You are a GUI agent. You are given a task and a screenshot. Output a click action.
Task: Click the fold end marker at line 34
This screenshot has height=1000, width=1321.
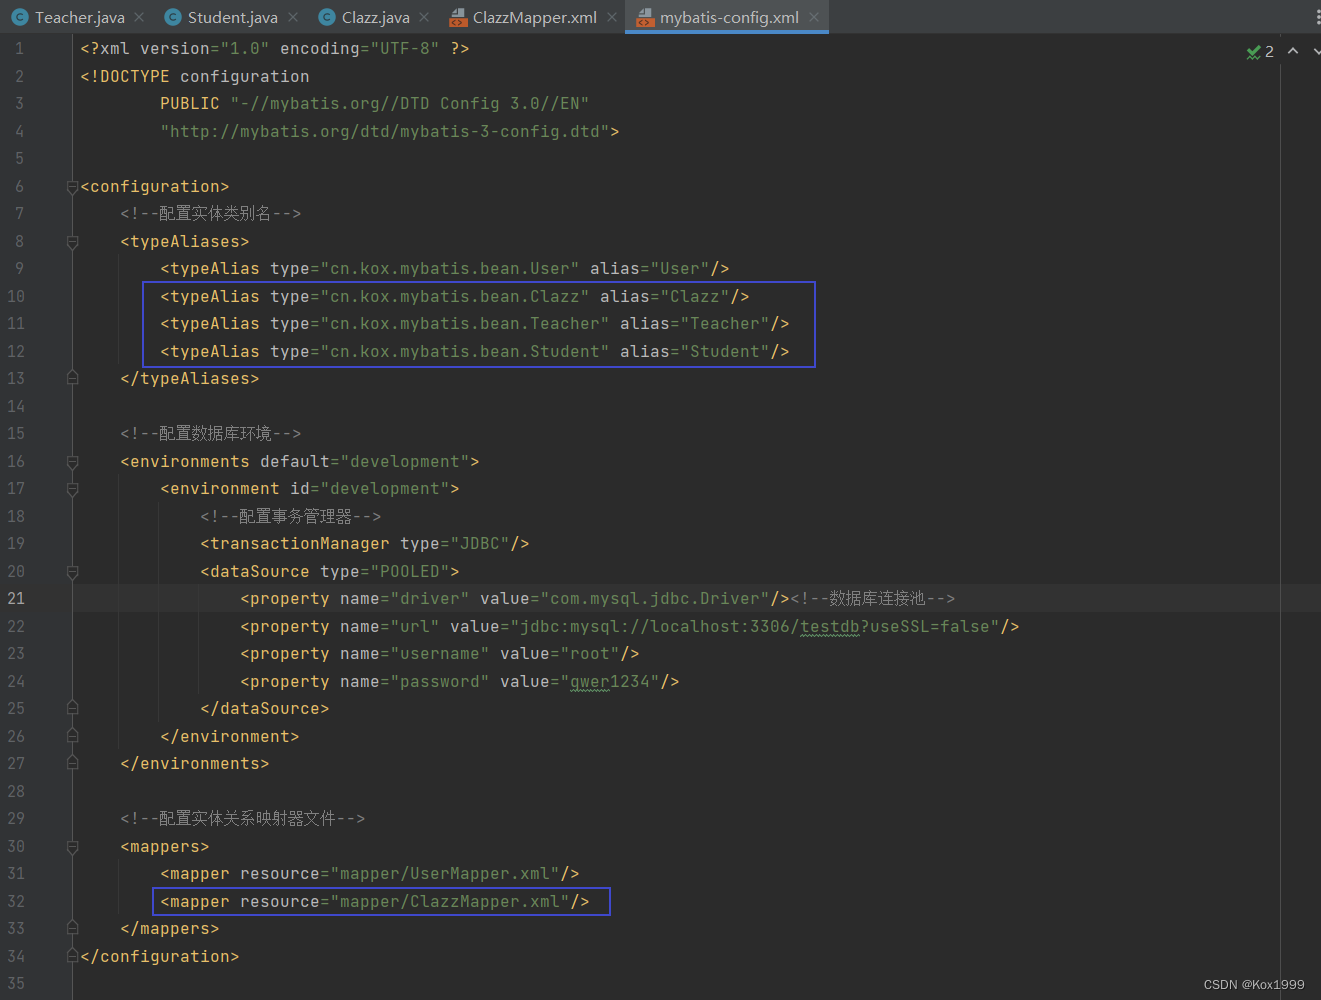(72, 956)
